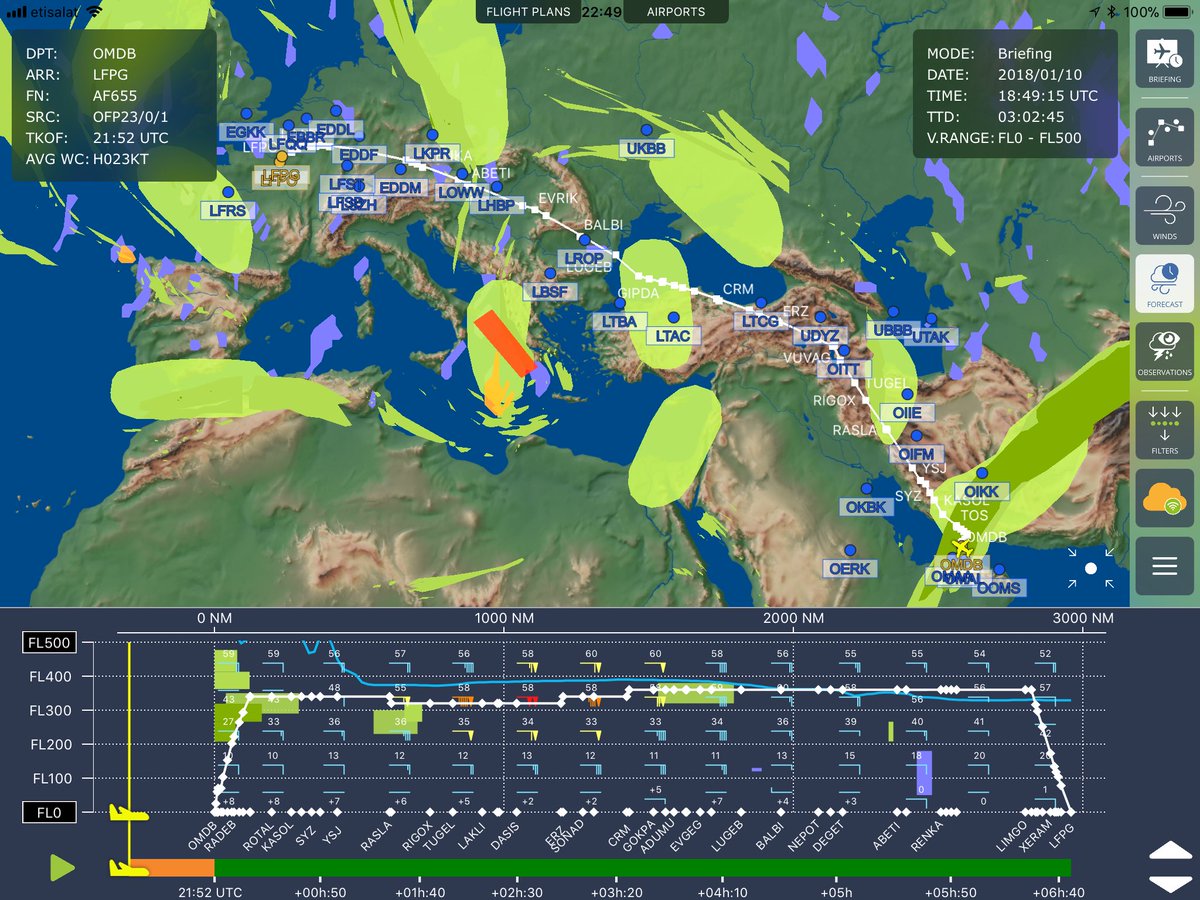The height and width of the screenshot is (900, 1200).
Task: Tap the red turbulence area over Greece
Action: coord(505,343)
